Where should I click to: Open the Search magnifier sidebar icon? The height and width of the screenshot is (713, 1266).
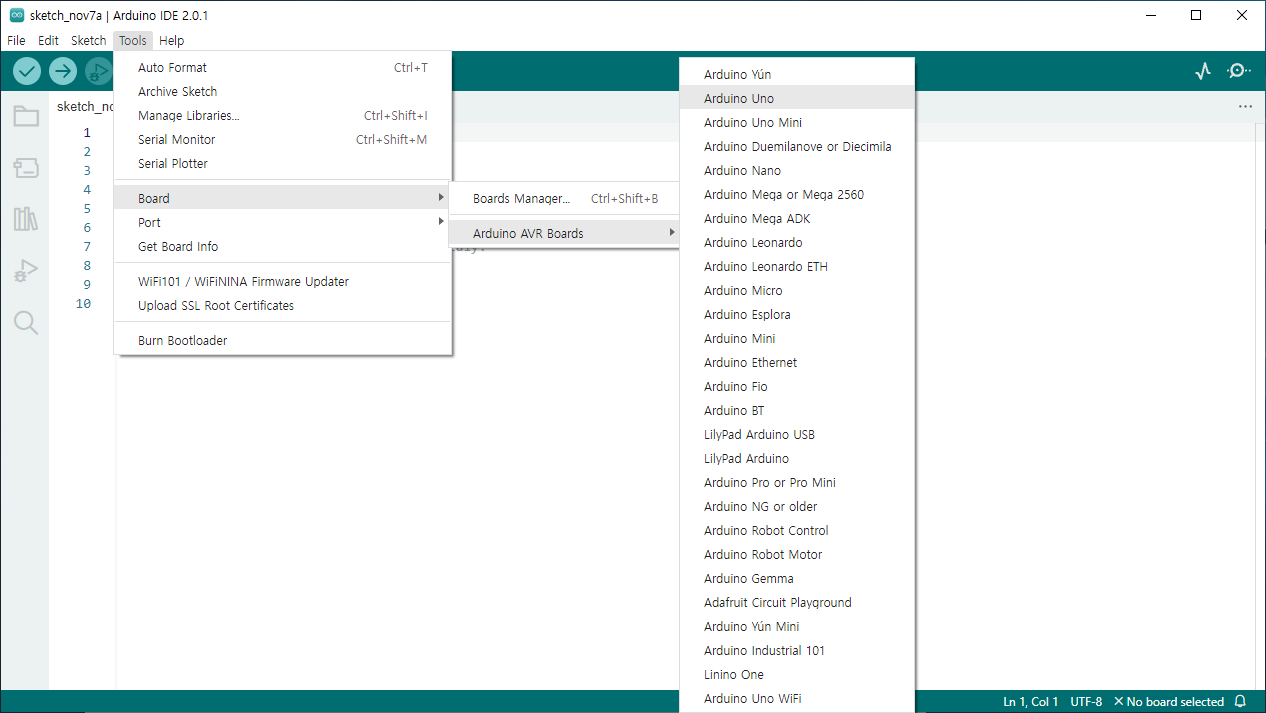tap(26, 322)
